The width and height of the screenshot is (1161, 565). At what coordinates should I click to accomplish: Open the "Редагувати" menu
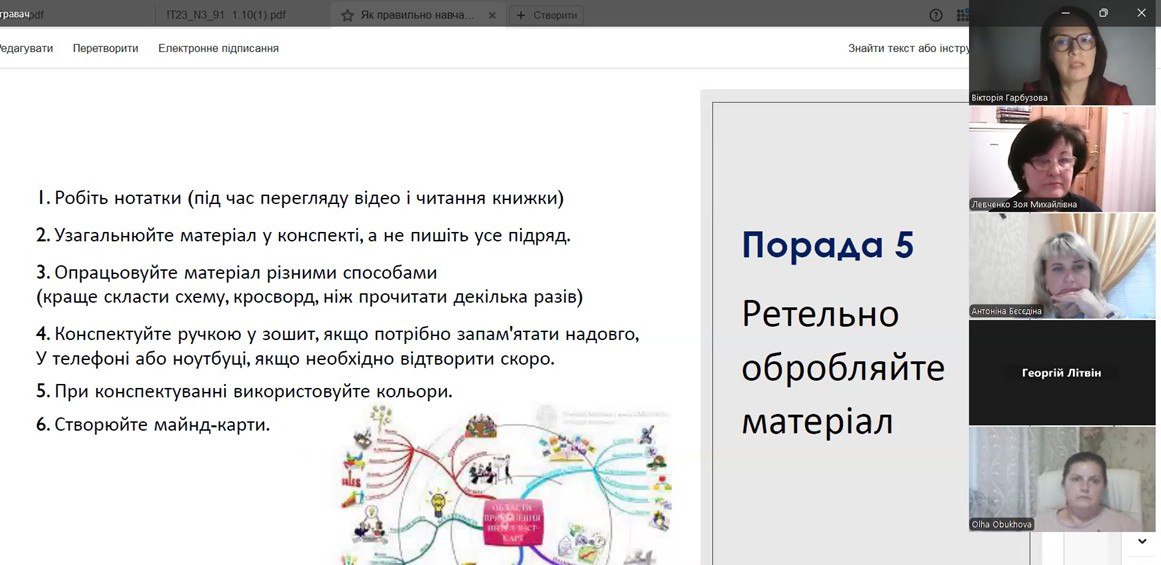click(26, 48)
